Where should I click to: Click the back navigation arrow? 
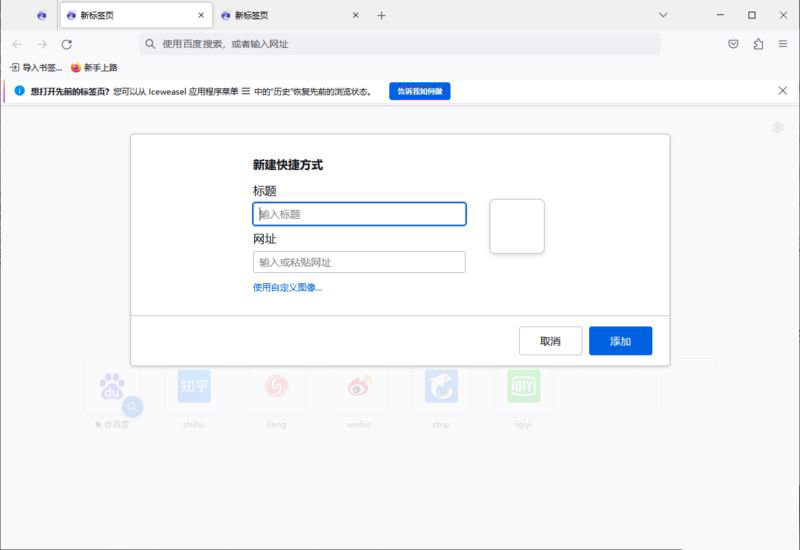(17, 44)
